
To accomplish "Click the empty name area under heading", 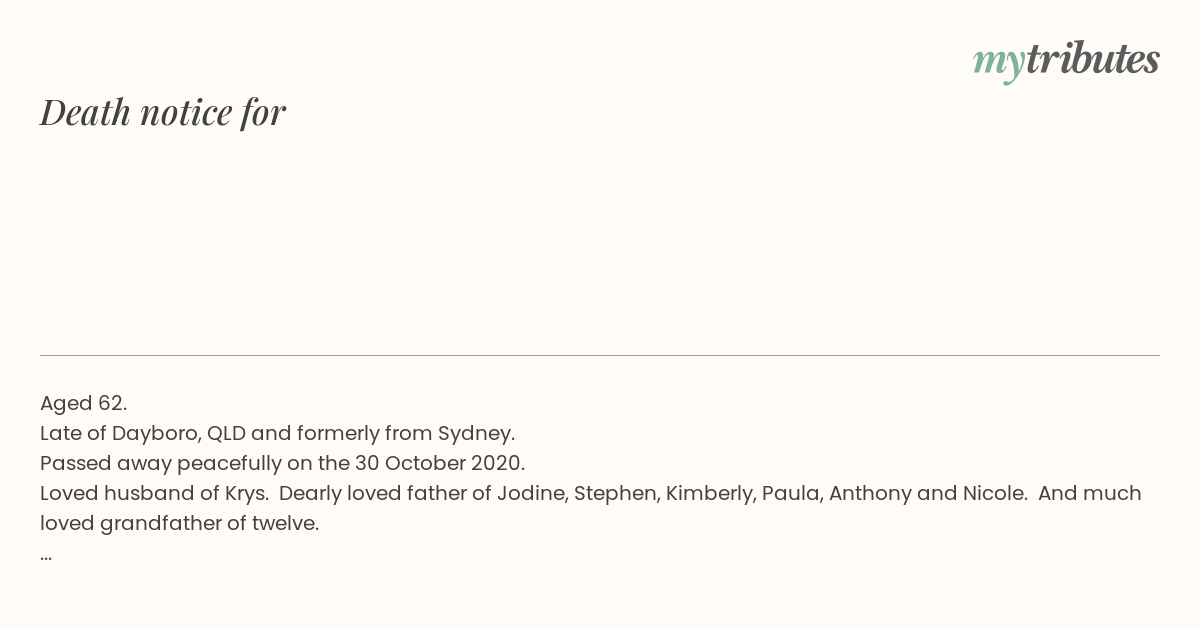I will tap(600, 240).
